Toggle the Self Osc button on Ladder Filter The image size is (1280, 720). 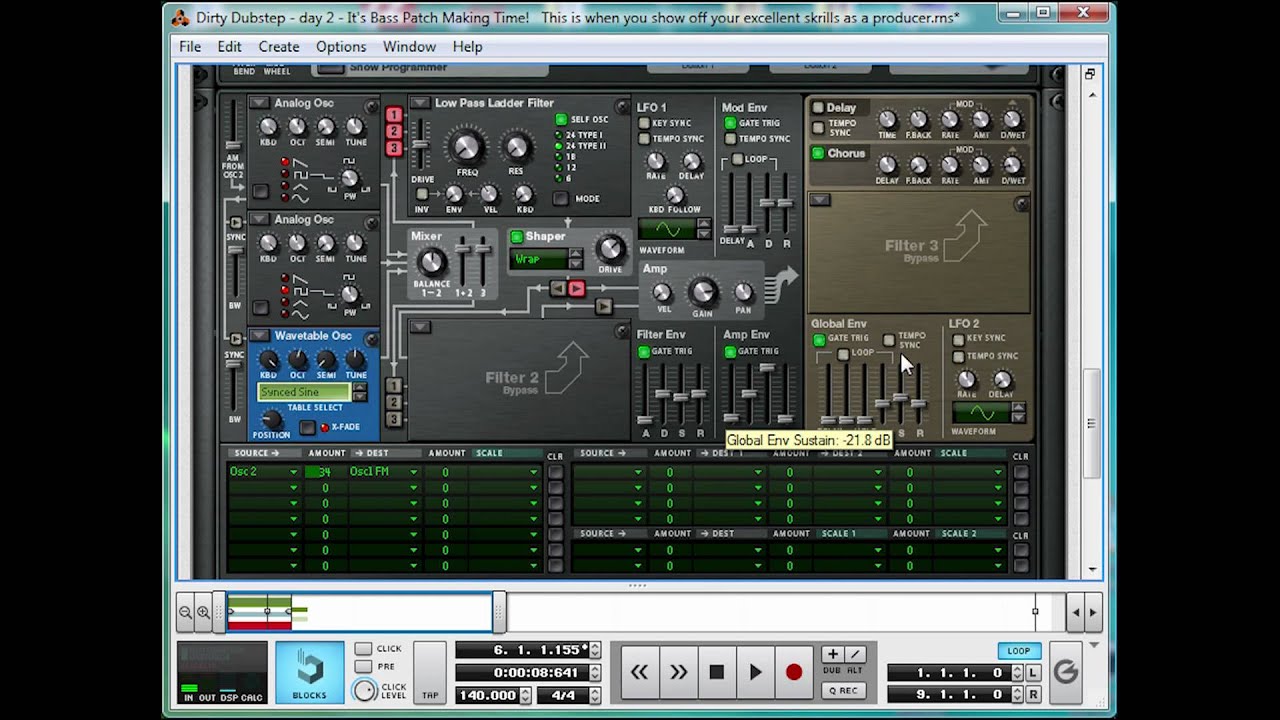(x=561, y=120)
